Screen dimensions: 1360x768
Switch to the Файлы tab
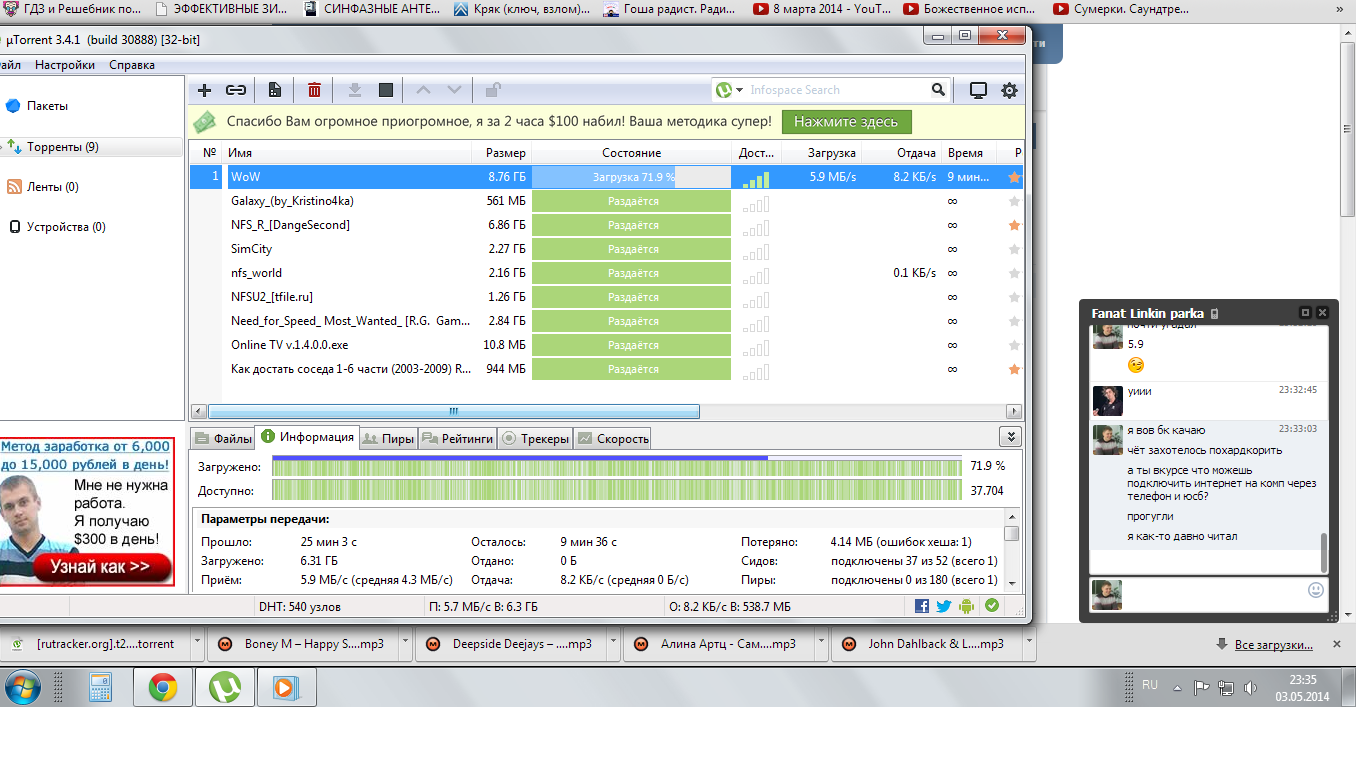(x=223, y=438)
